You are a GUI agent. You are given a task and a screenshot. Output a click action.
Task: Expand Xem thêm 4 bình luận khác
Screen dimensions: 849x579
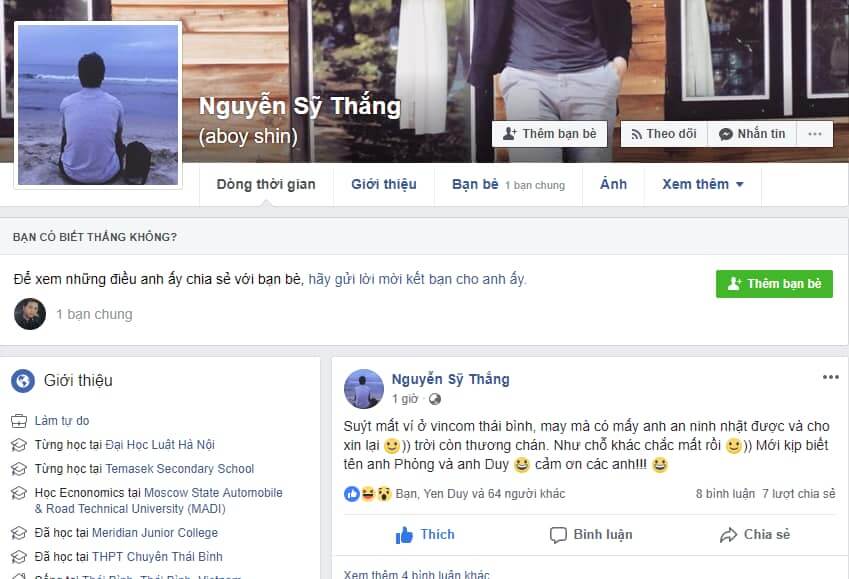pyautogui.click(x=416, y=574)
